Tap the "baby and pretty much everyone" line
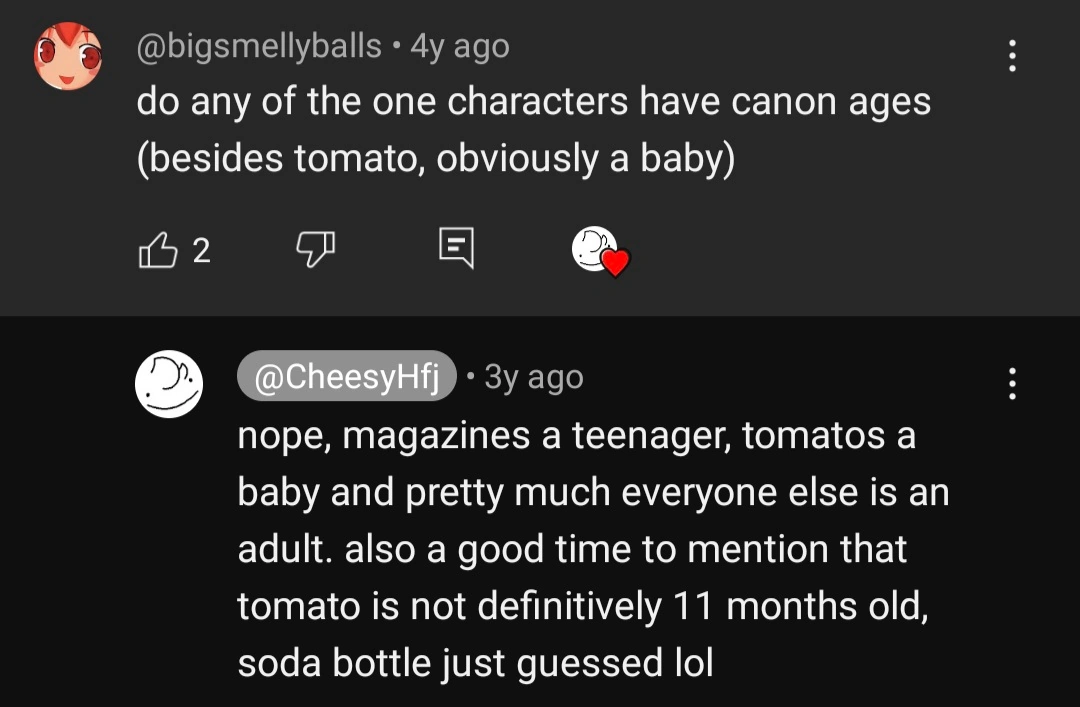This screenshot has height=707, width=1080. point(592,493)
